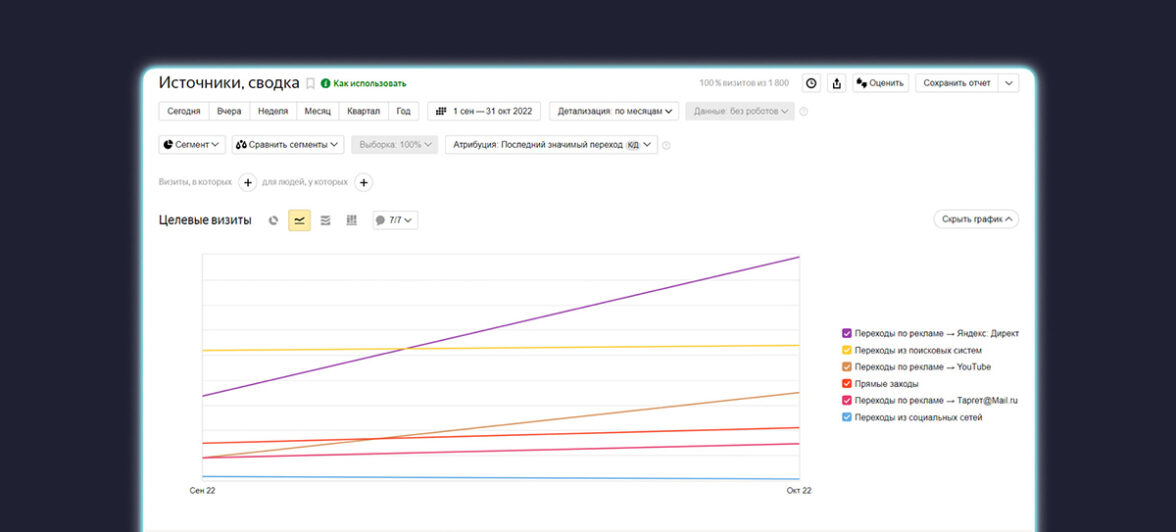Expand the 'Сегмент' dropdown
Image resolution: width=1176 pixels, height=532 pixels.
point(191,144)
